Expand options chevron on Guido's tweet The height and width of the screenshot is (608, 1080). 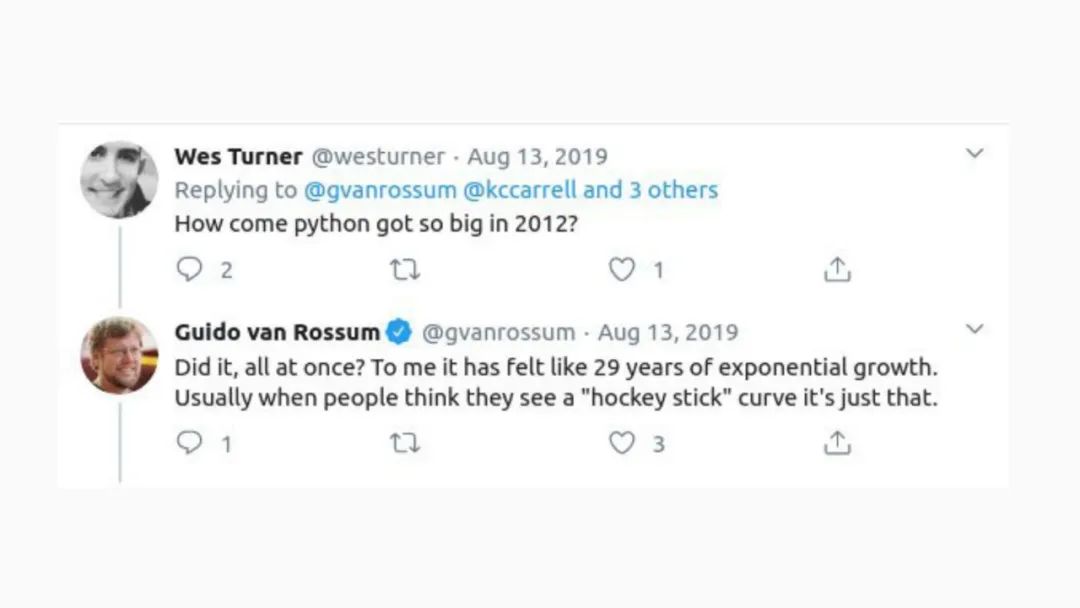coord(974,329)
